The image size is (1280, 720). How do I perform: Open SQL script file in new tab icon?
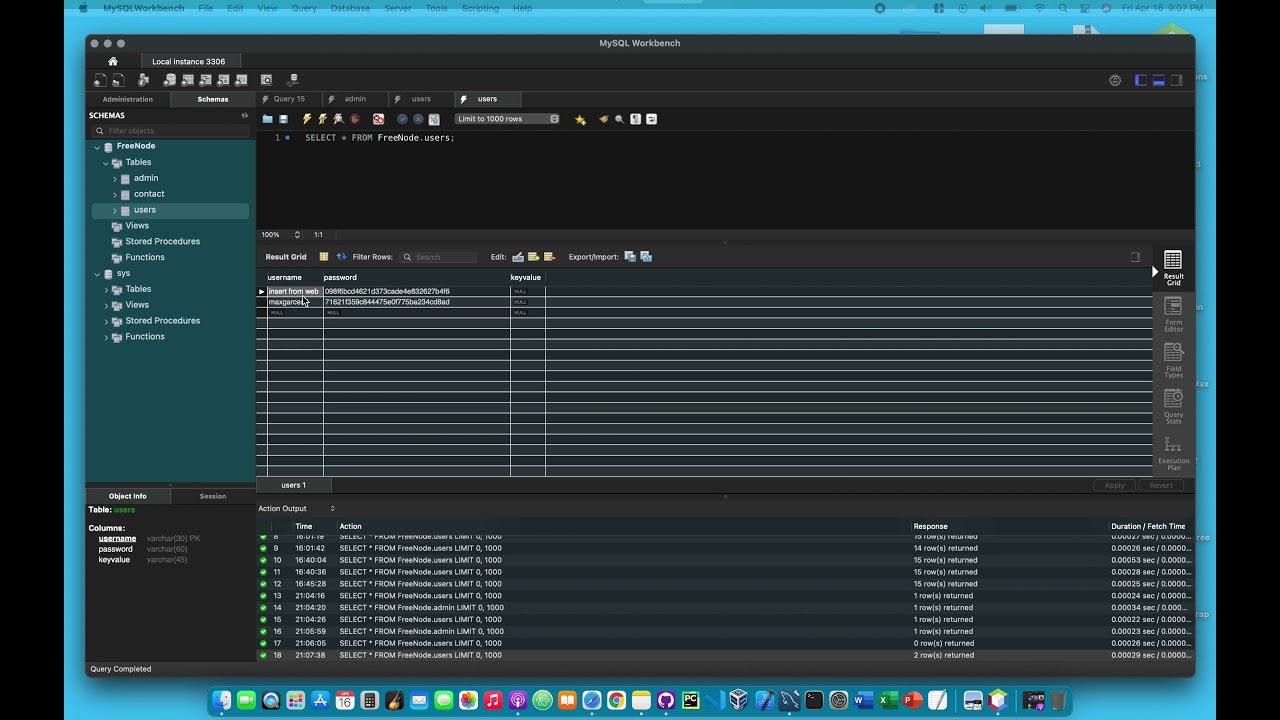118,80
